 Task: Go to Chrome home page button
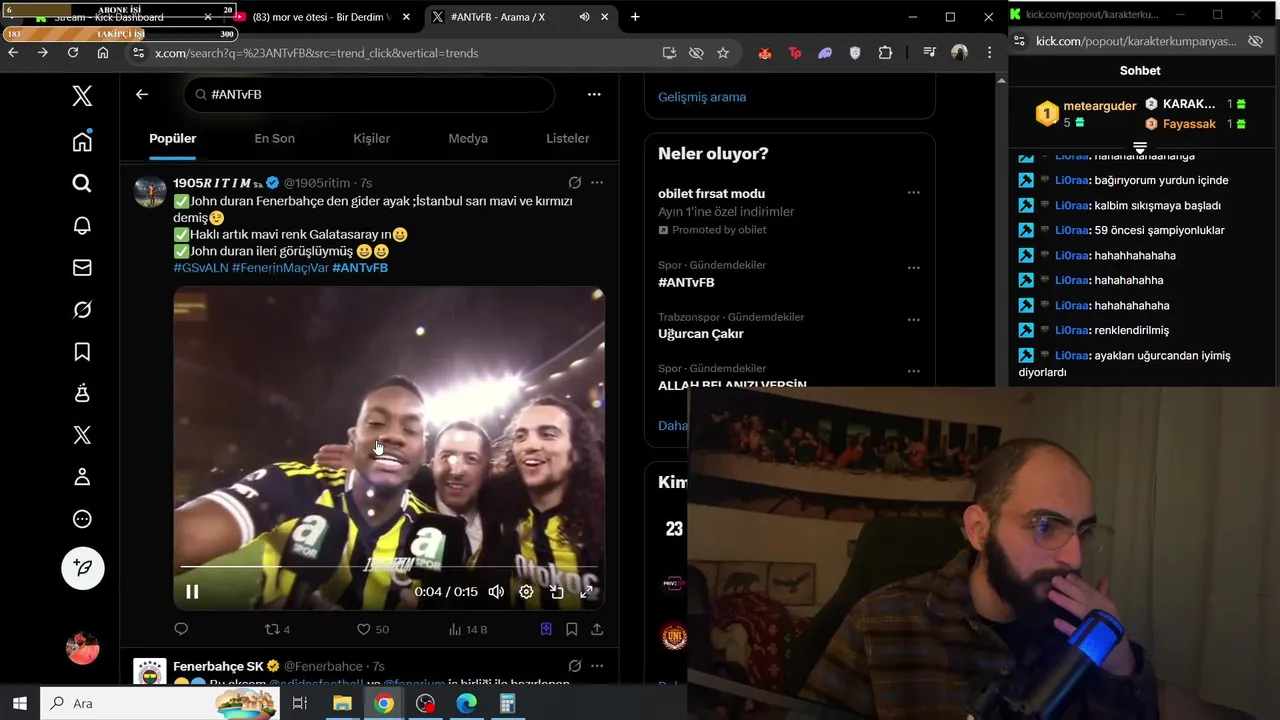click(103, 53)
